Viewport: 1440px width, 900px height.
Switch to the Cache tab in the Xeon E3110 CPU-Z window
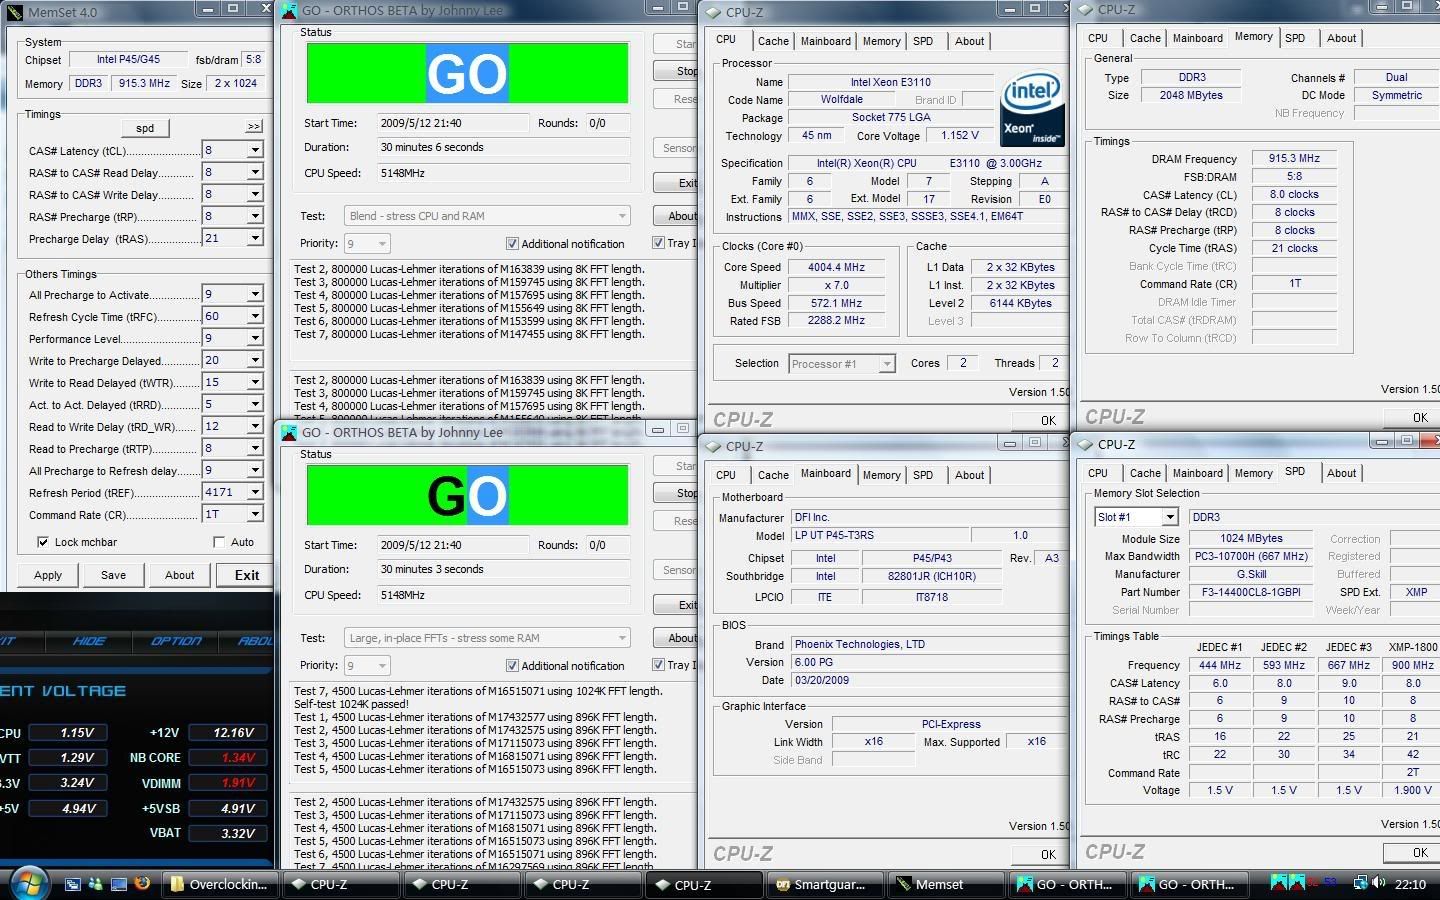pos(773,41)
